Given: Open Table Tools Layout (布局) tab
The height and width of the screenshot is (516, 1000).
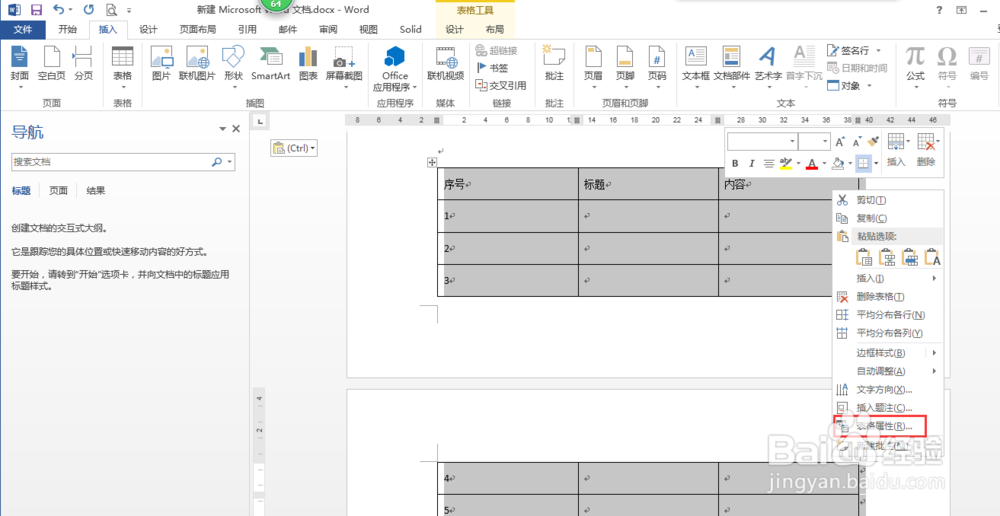Looking at the screenshot, I should click(x=494, y=29).
